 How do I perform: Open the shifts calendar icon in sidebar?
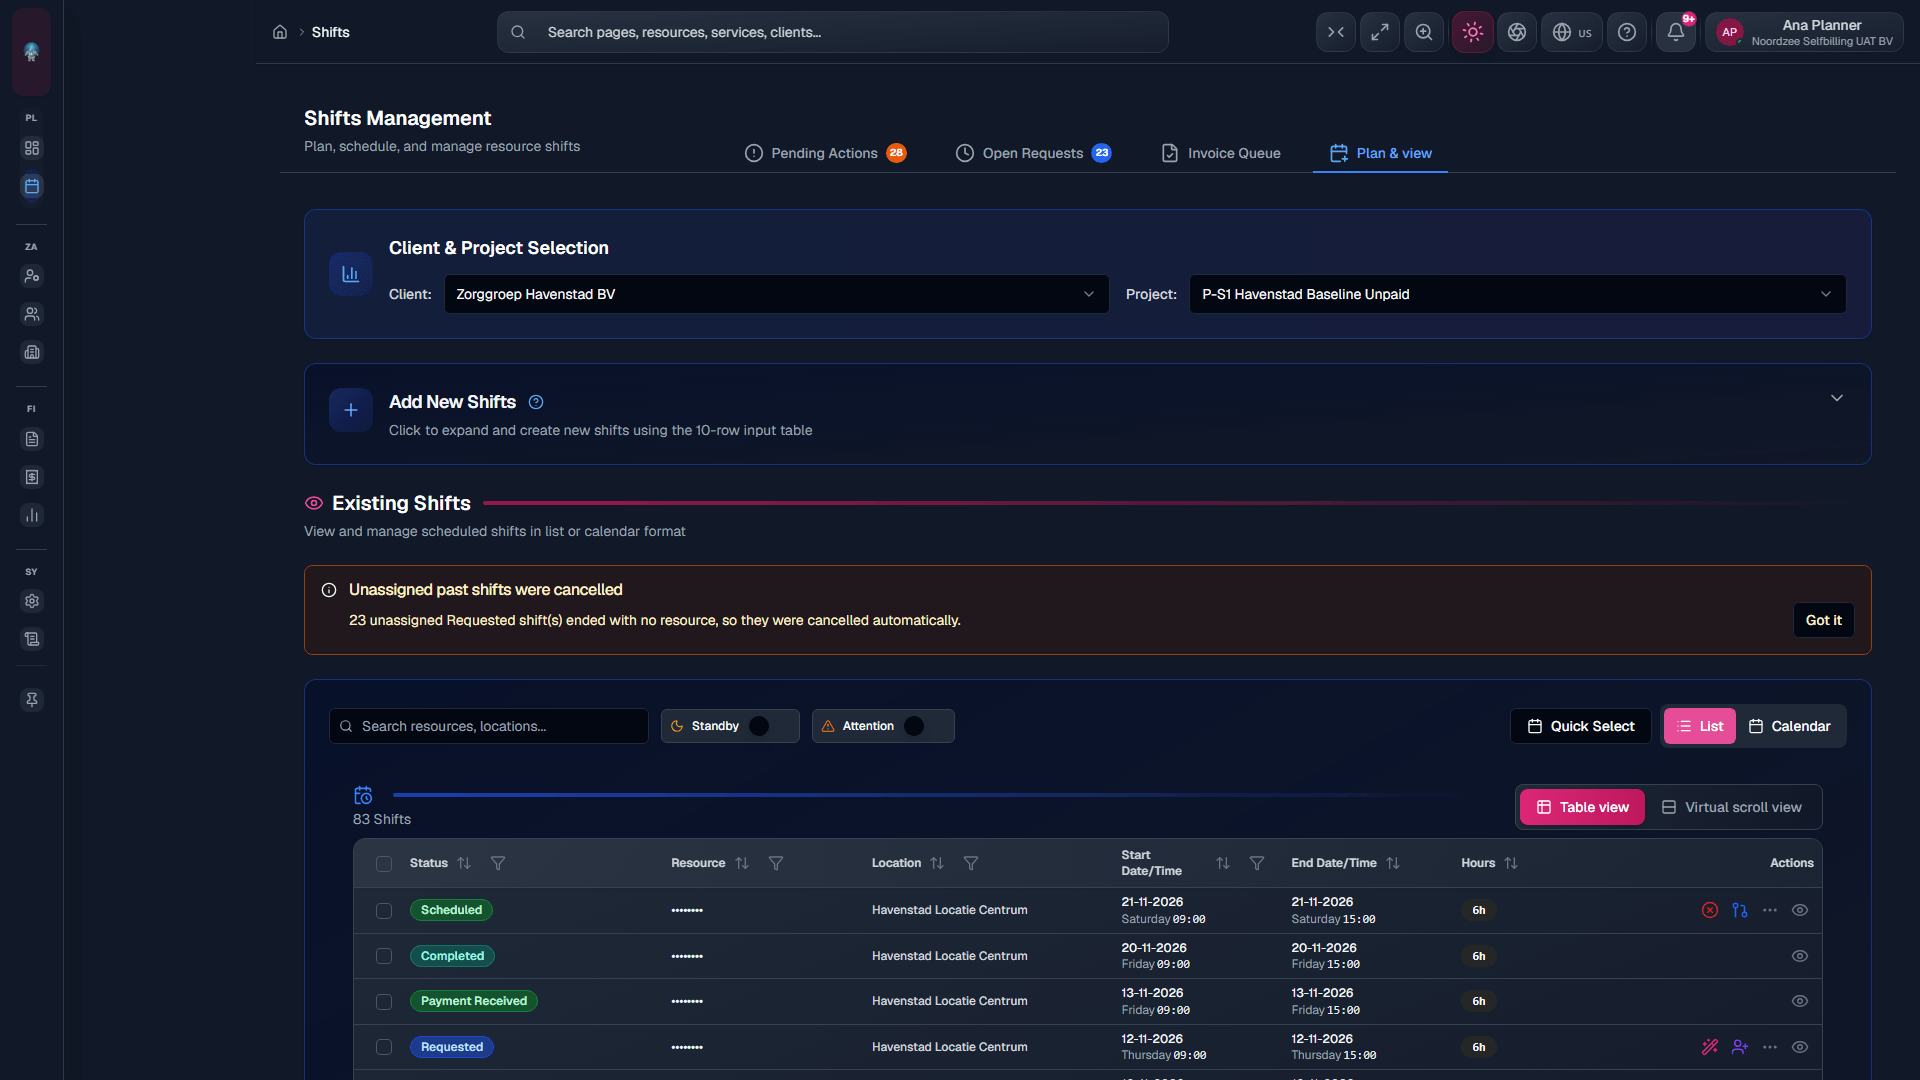click(32, 186)
